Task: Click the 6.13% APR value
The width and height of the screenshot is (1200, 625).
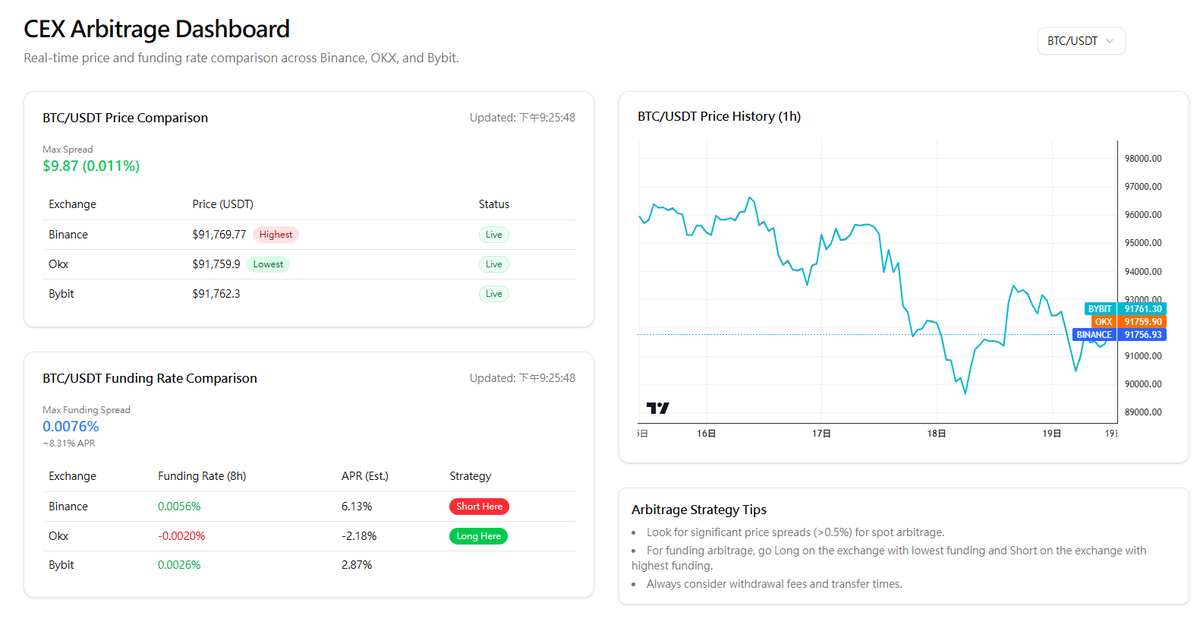Action: [357, 507]
